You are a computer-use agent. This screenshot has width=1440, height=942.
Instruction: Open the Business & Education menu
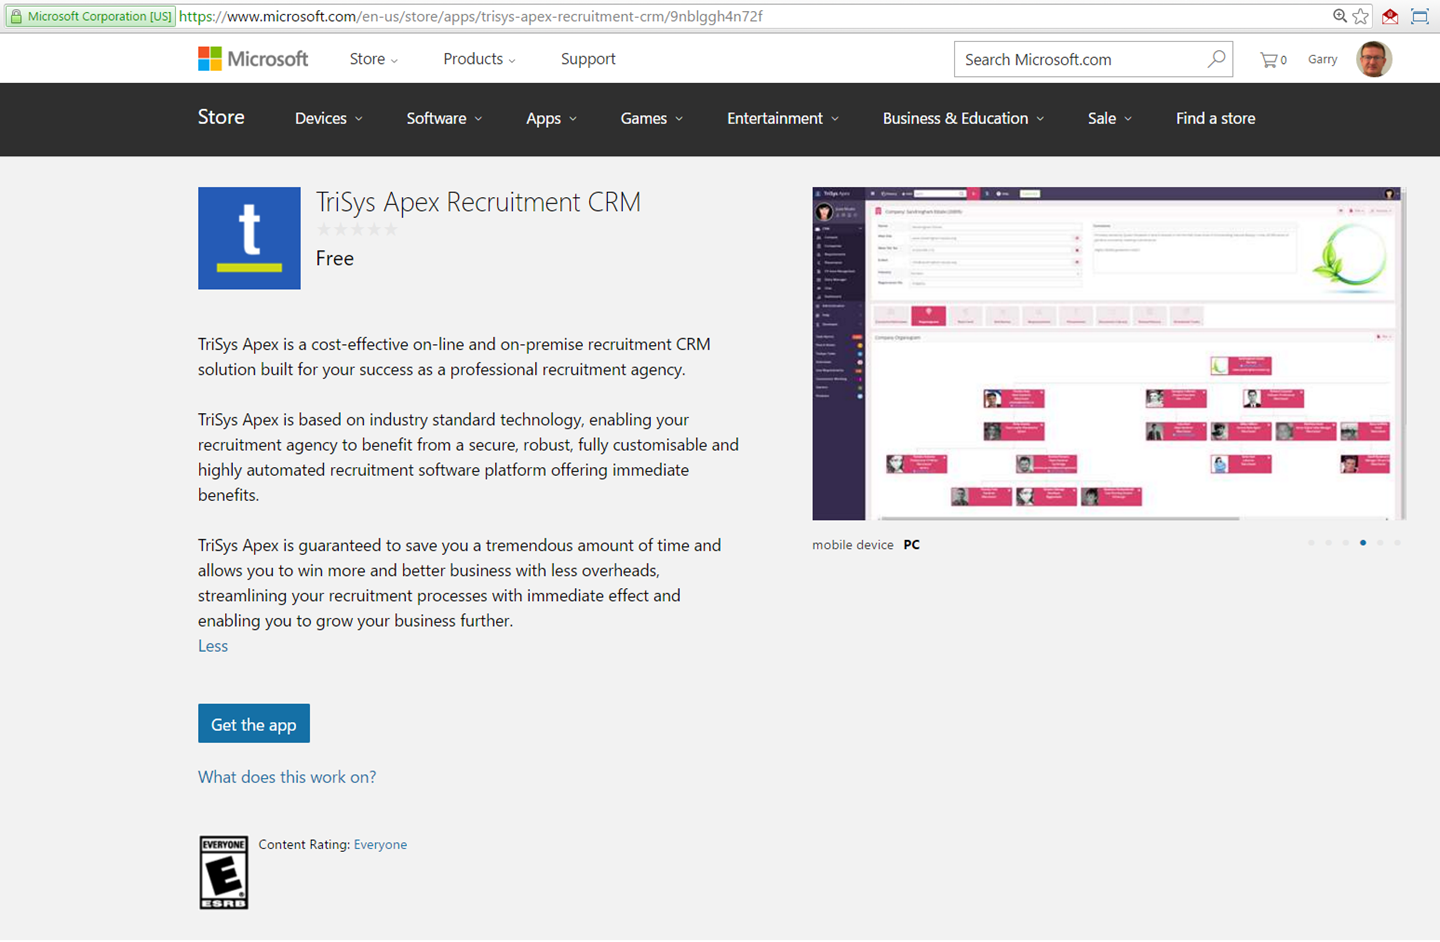pyautogui.click(x=964, y=118)
